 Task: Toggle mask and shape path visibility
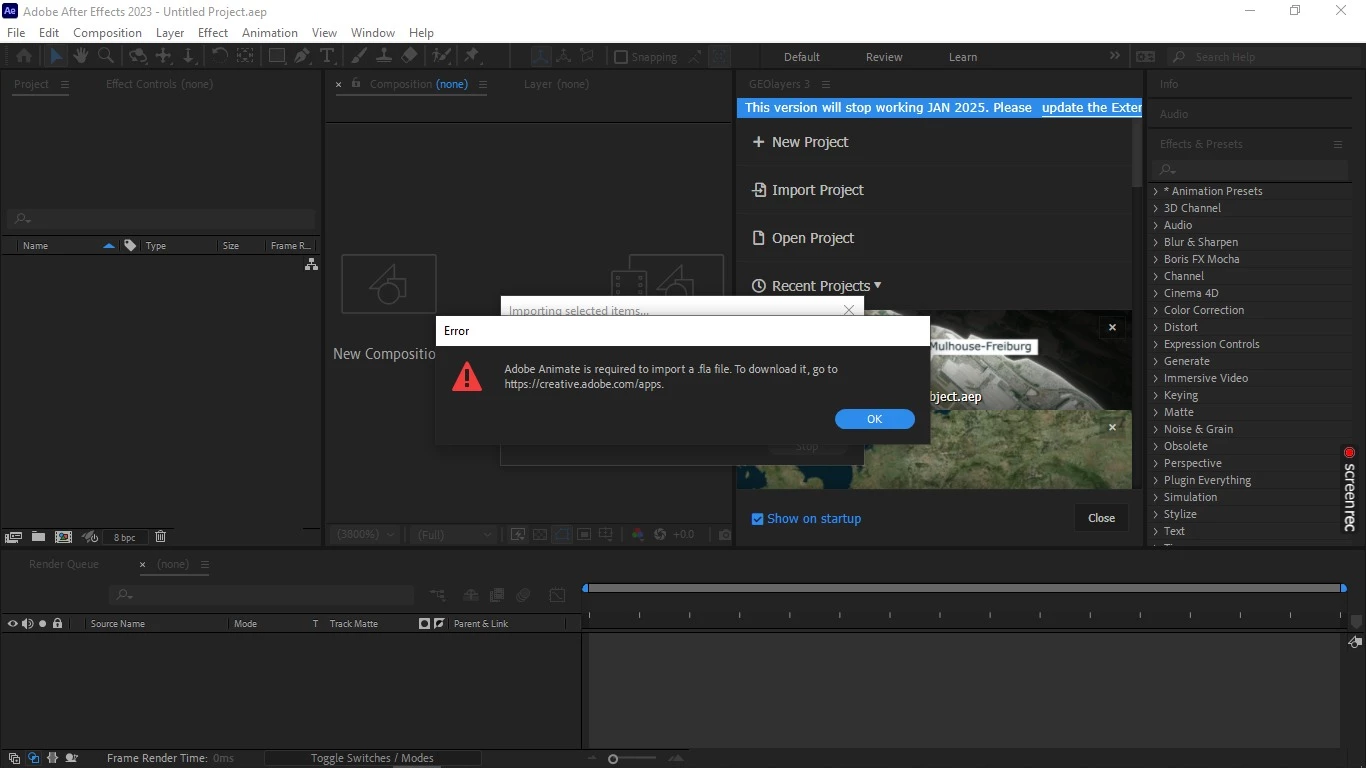[562, 535]
